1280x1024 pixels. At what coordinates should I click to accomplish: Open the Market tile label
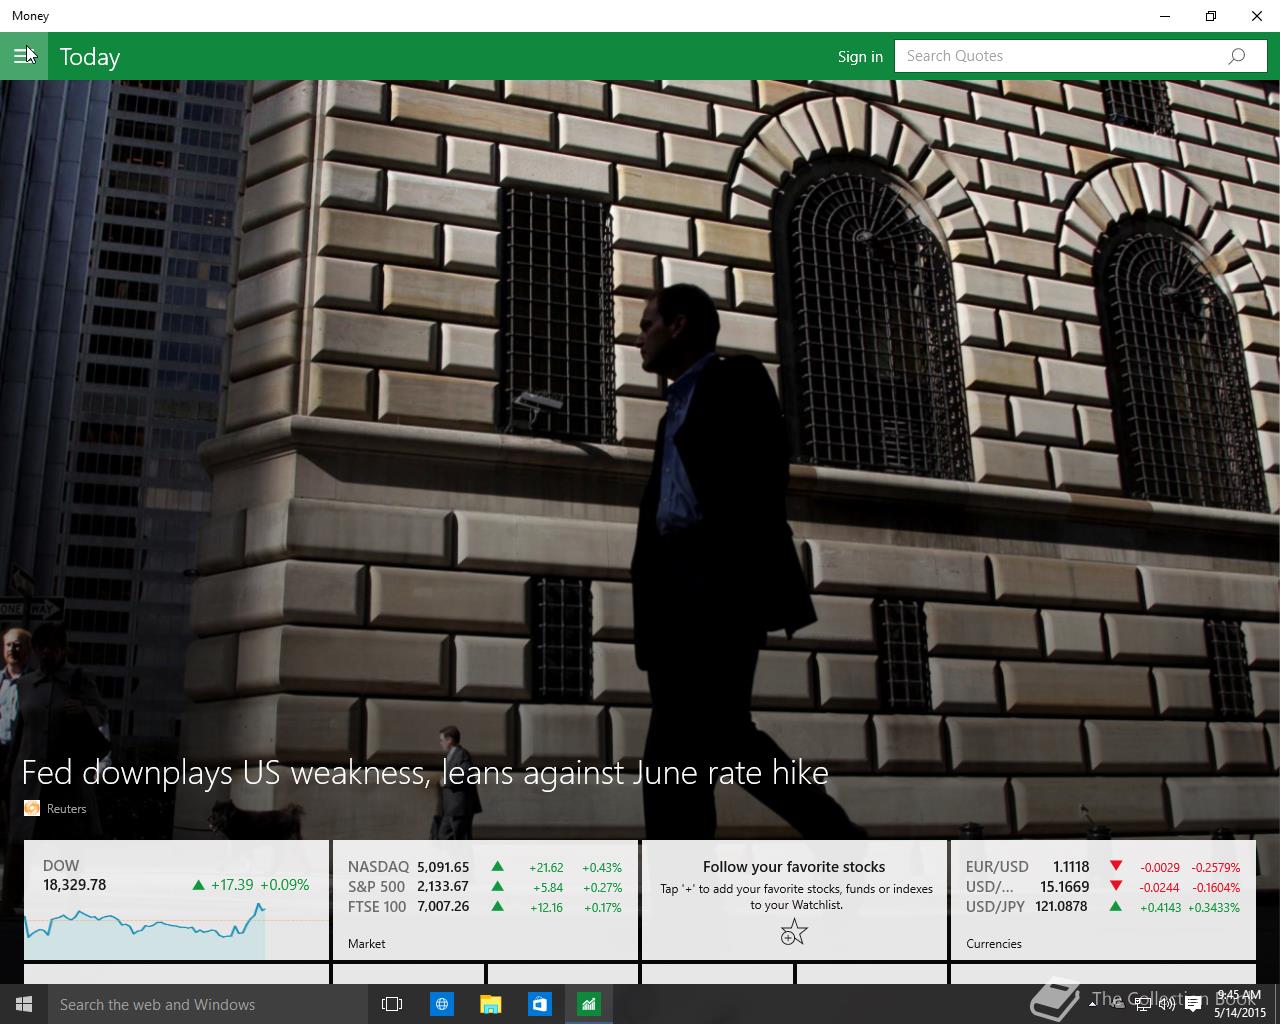coord(366,943)
